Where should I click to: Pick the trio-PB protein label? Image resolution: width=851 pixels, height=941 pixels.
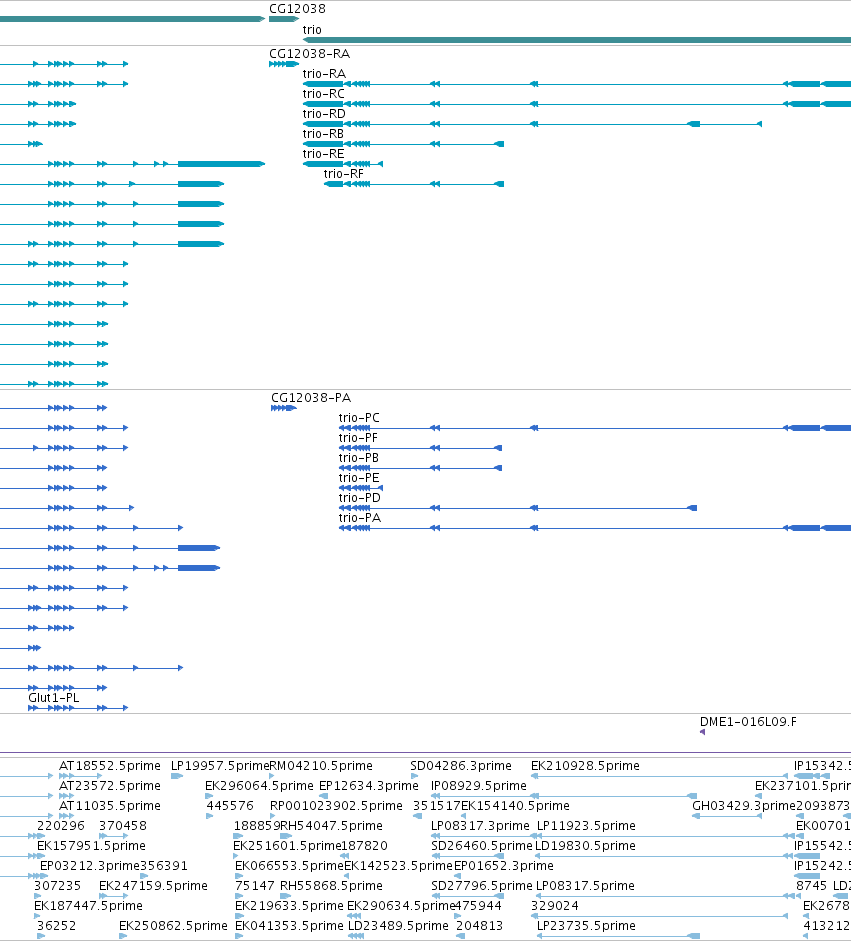point(359,458)
